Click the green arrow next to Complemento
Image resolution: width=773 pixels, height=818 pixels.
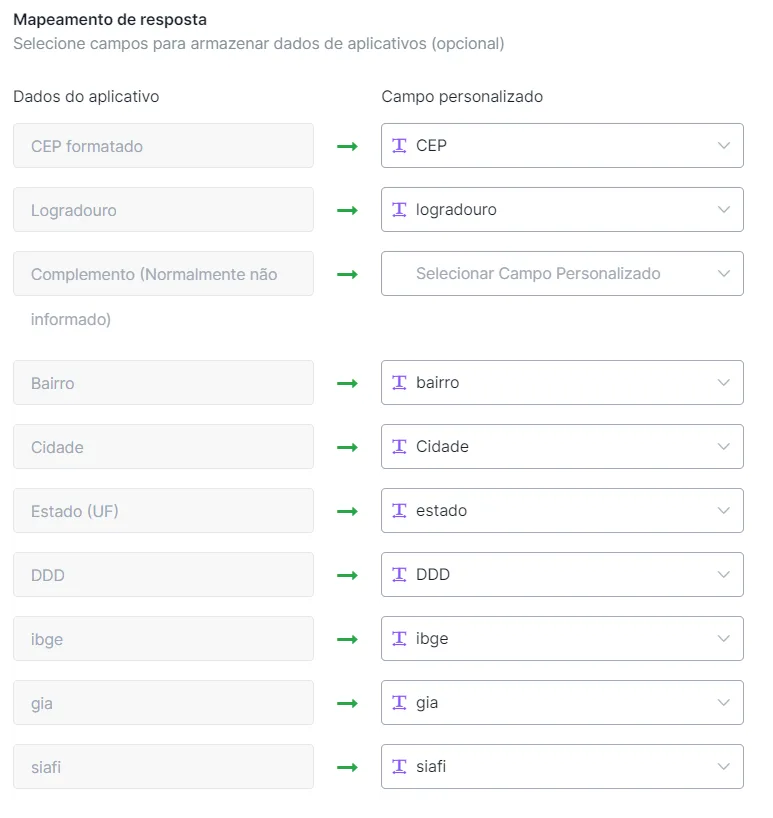click(347, 274)
